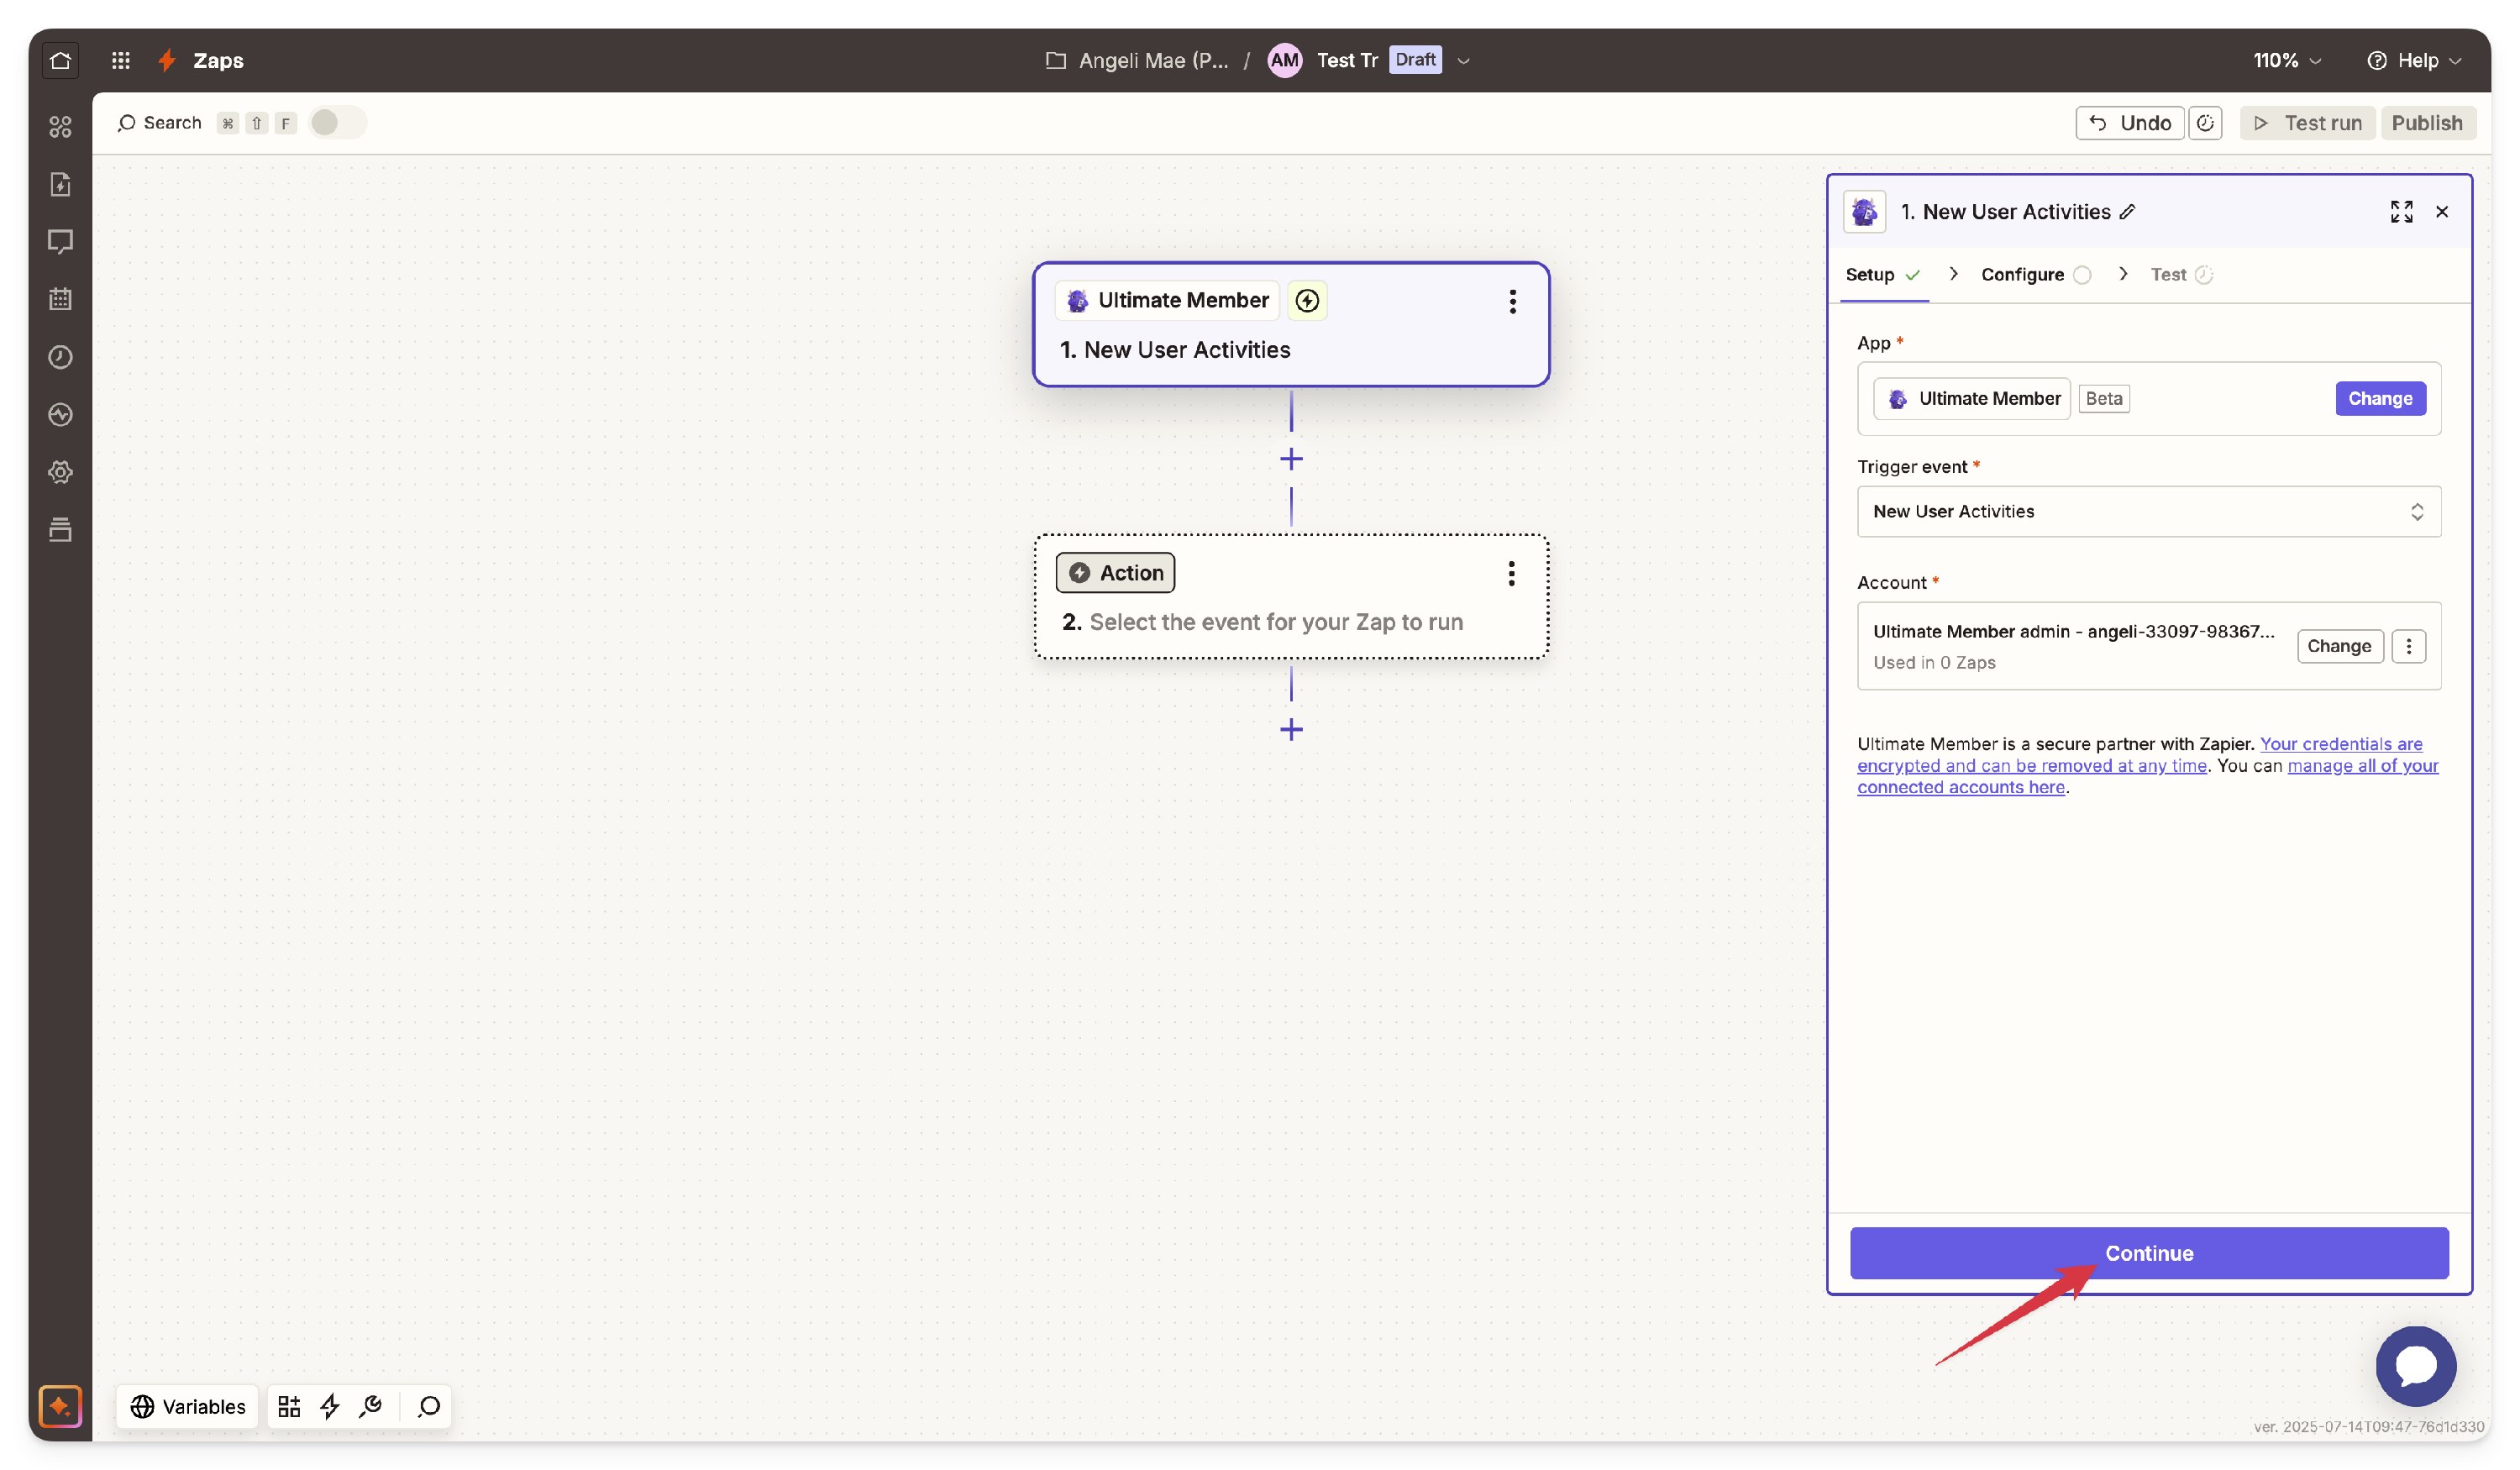The image size is (2520, 1470).
Task: Switch to the Test tab
Action: (x=2181, y=274)
